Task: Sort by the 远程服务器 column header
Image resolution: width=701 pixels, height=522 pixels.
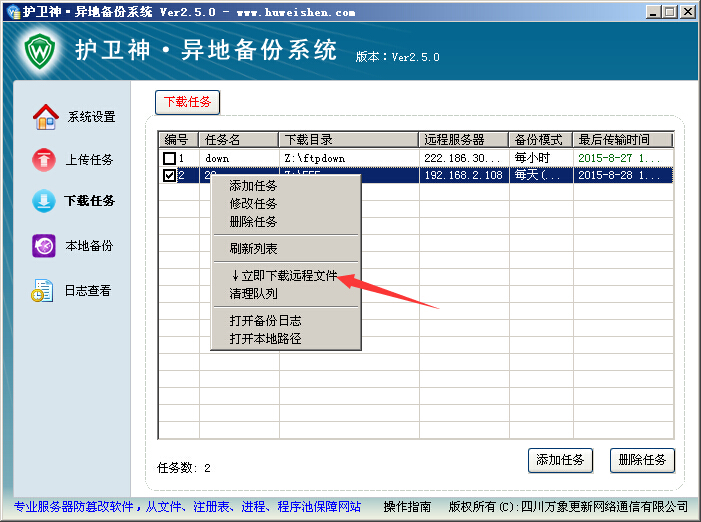Action: 464,139
